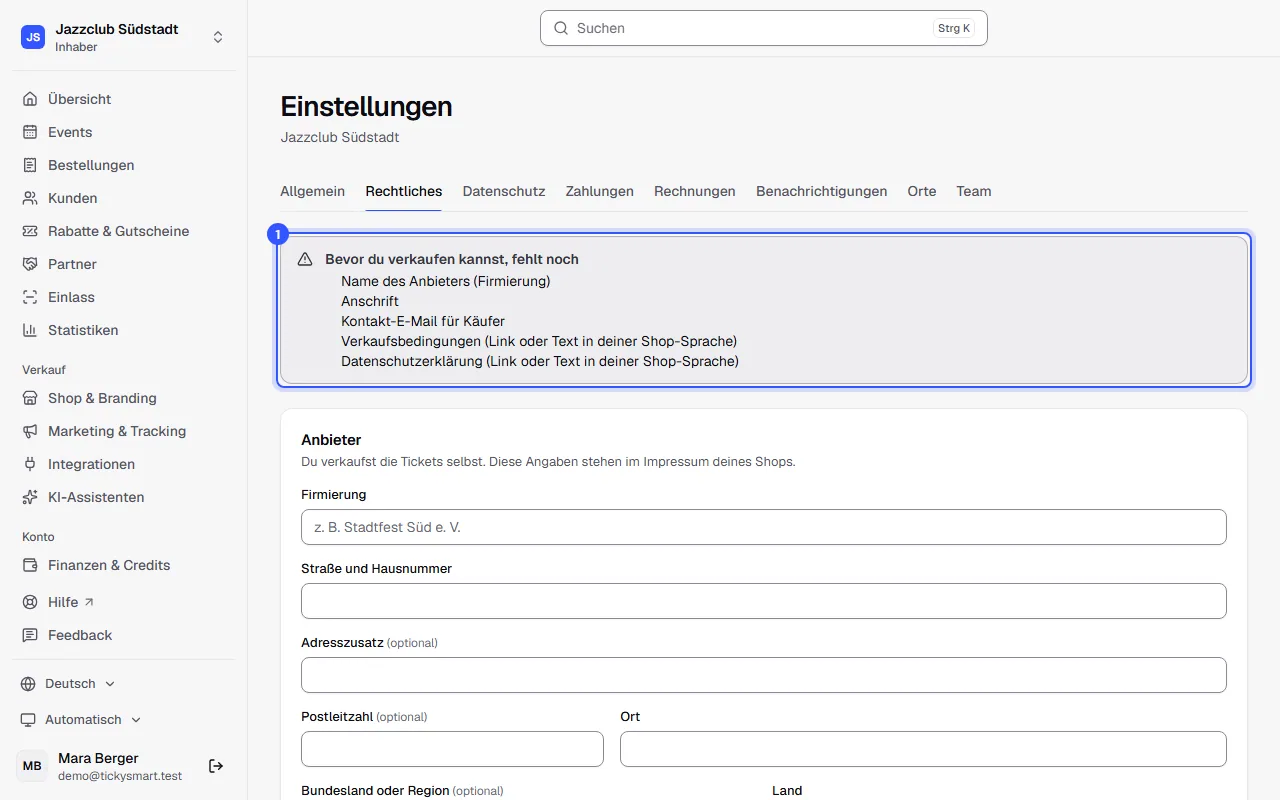Click the Ort input field
The width and height of the screenshot is (1280, 800).
(x=923, y=749)
